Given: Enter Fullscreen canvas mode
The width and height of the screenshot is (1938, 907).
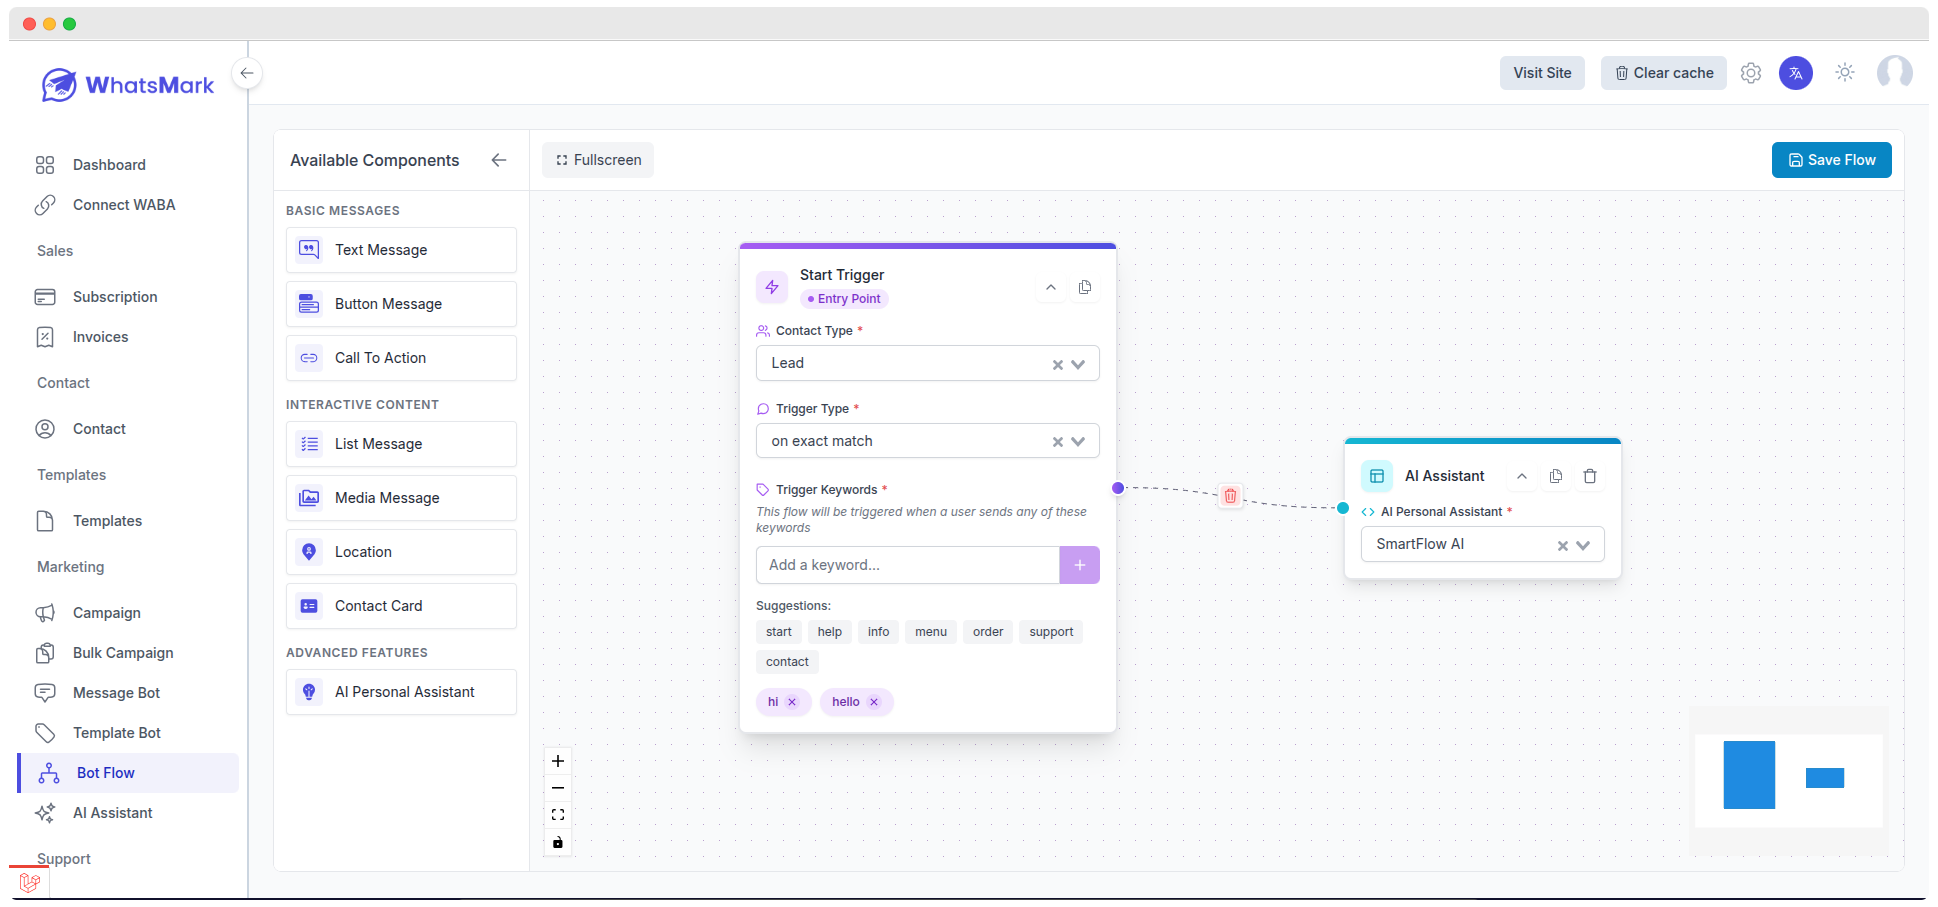Looking at the screenshot, I should point(598,160).
